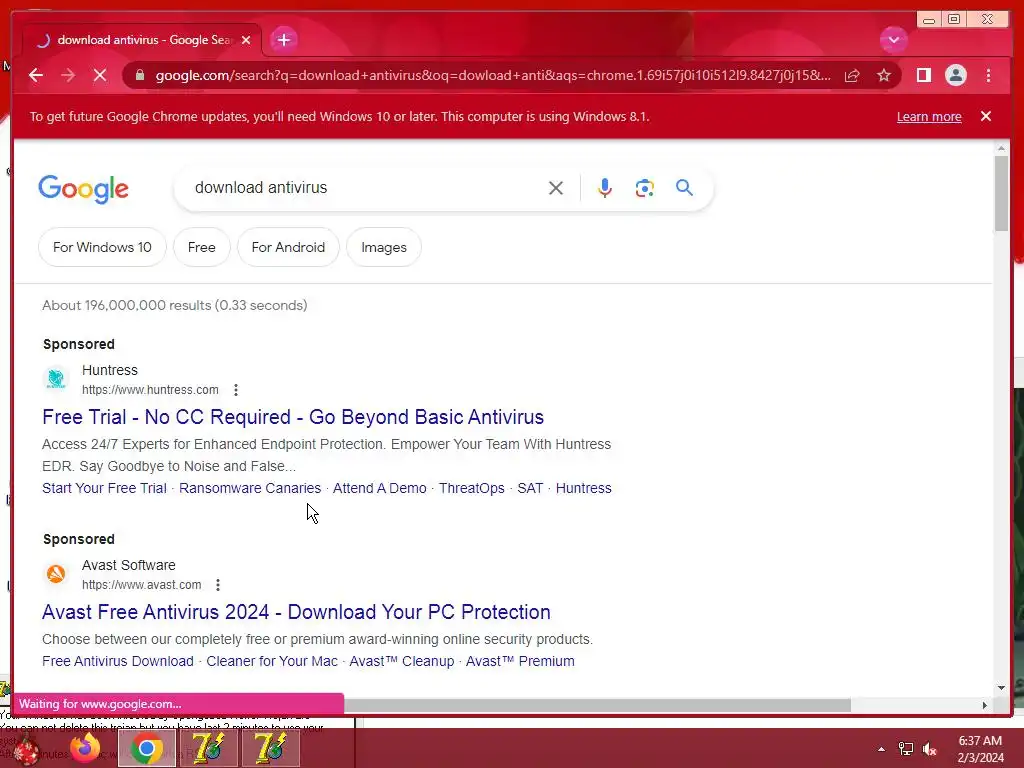Image resolution: width=1024 pixels, height=768 pixels.
Task: Open second 7-Zip taskbar icon
Action: pyautogui.click(x=270, y=748)
